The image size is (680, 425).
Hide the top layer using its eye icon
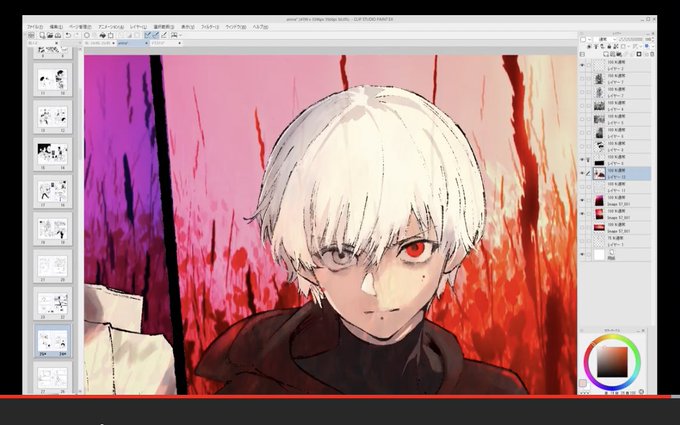(x=582, y=65)
